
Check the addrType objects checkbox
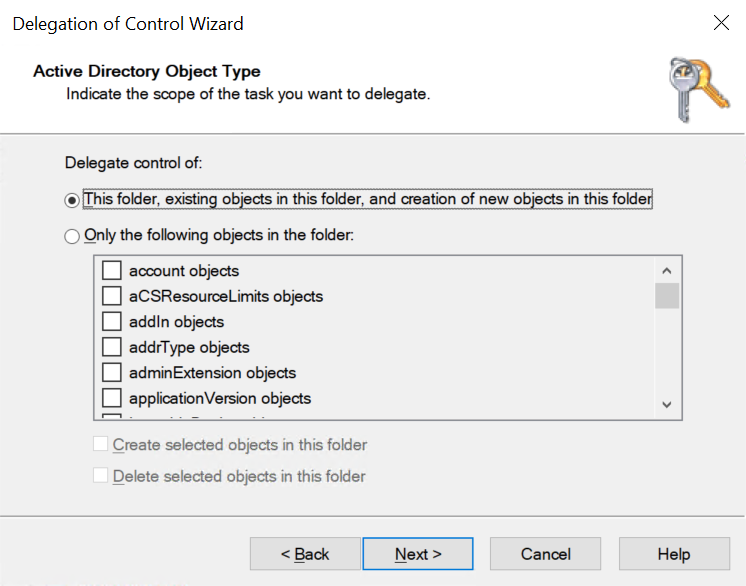[112, 347]
